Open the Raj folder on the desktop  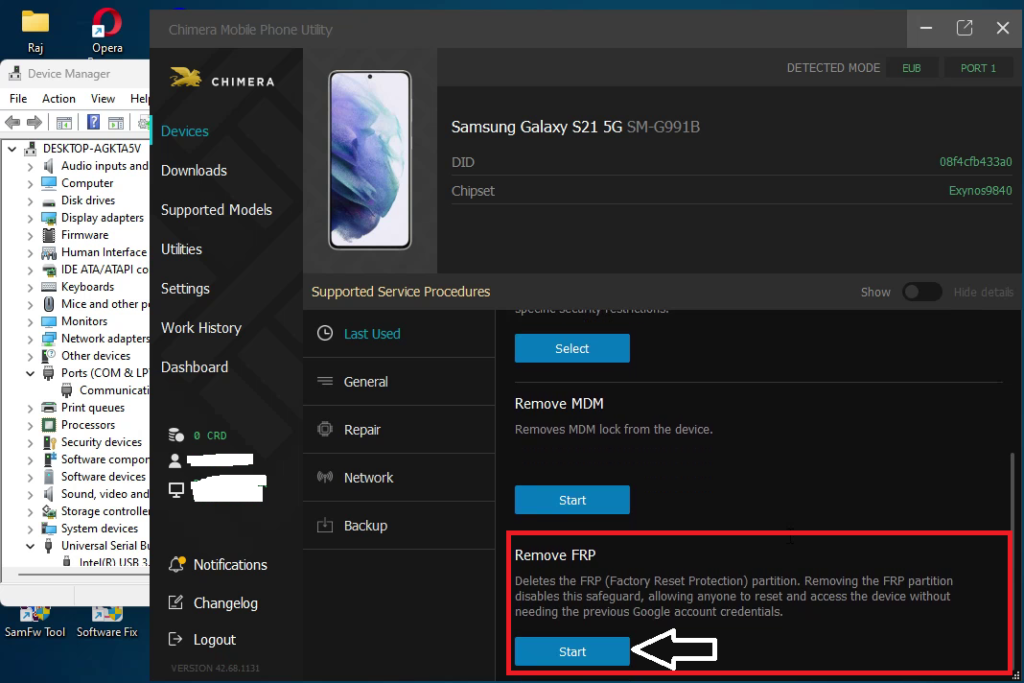pyautogui.click(x=35, y=30)
